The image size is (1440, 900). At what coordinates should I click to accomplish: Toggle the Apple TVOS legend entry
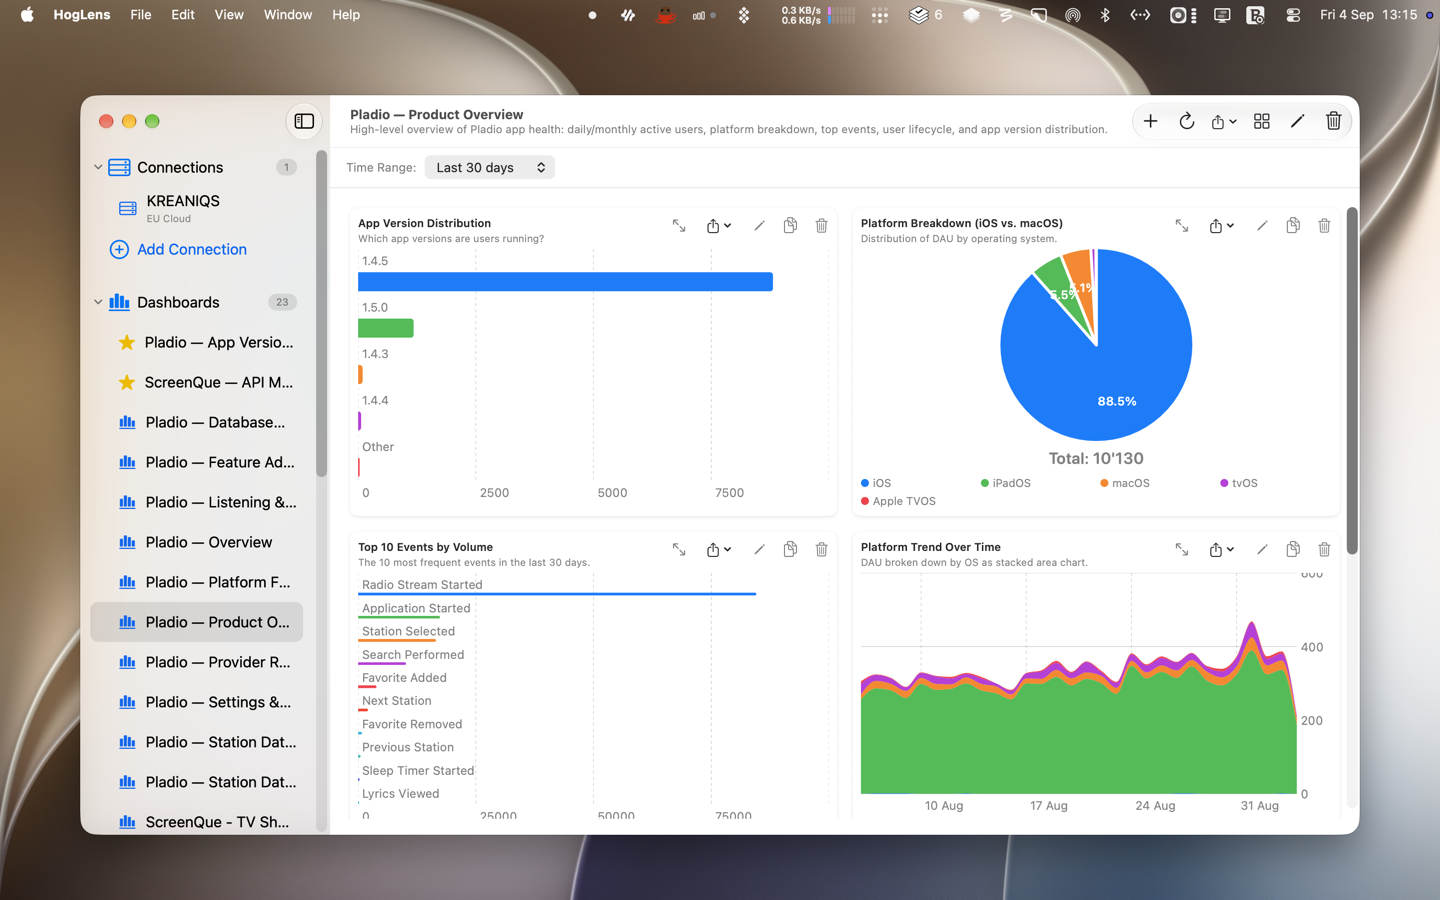[898, 501]
